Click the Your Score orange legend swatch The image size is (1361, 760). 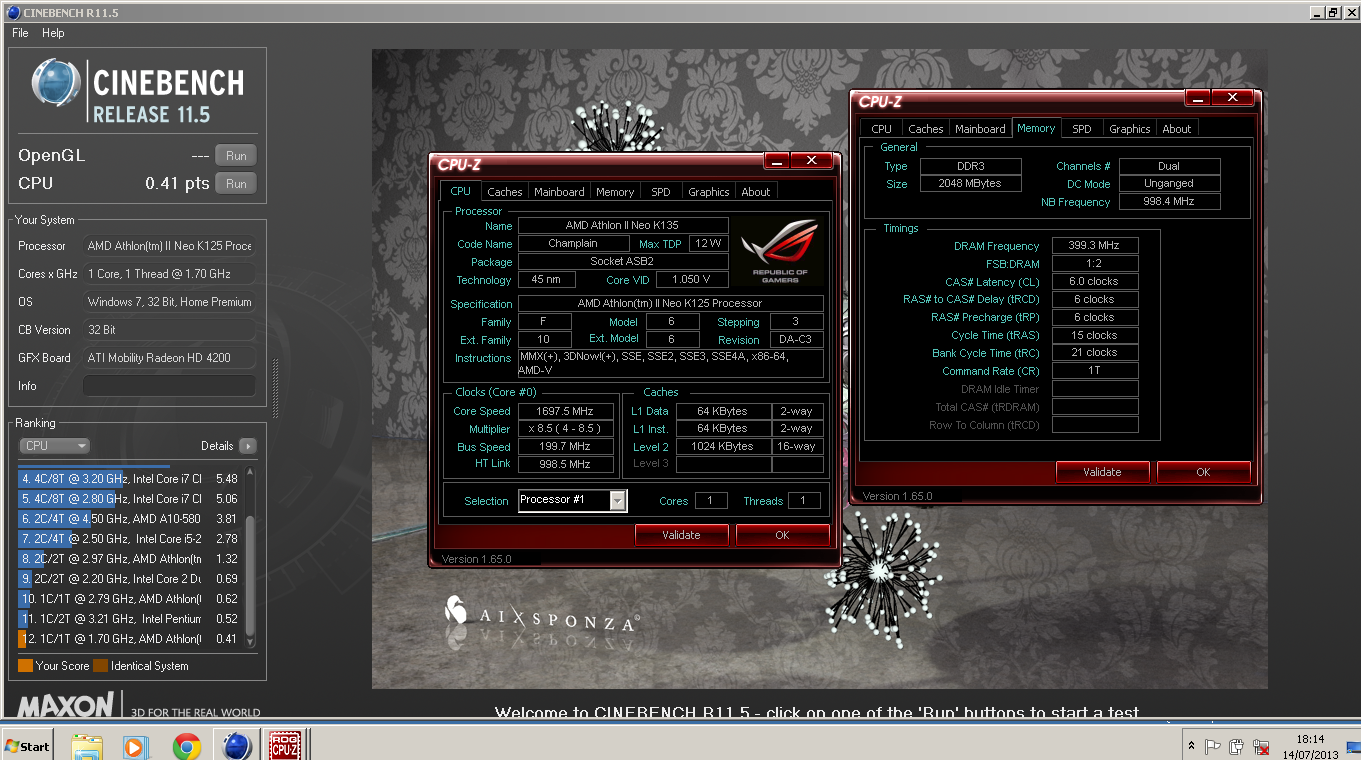coord(25,666)
